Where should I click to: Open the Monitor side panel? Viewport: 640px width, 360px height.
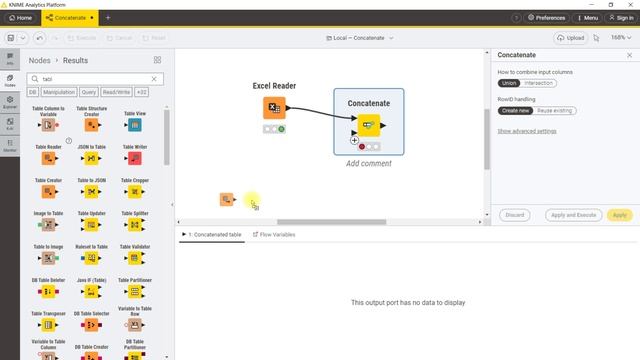pos(10,145)
